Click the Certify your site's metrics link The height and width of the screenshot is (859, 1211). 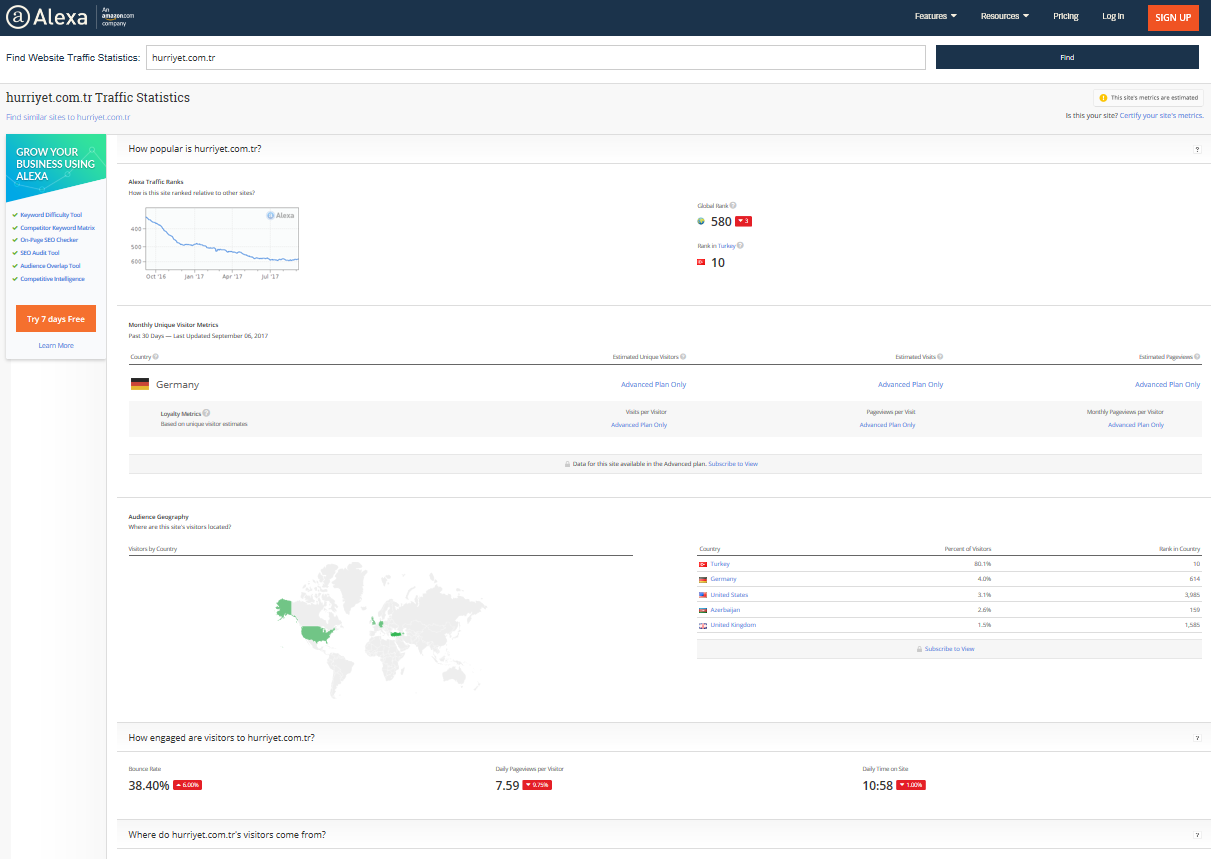point(1161,116)
